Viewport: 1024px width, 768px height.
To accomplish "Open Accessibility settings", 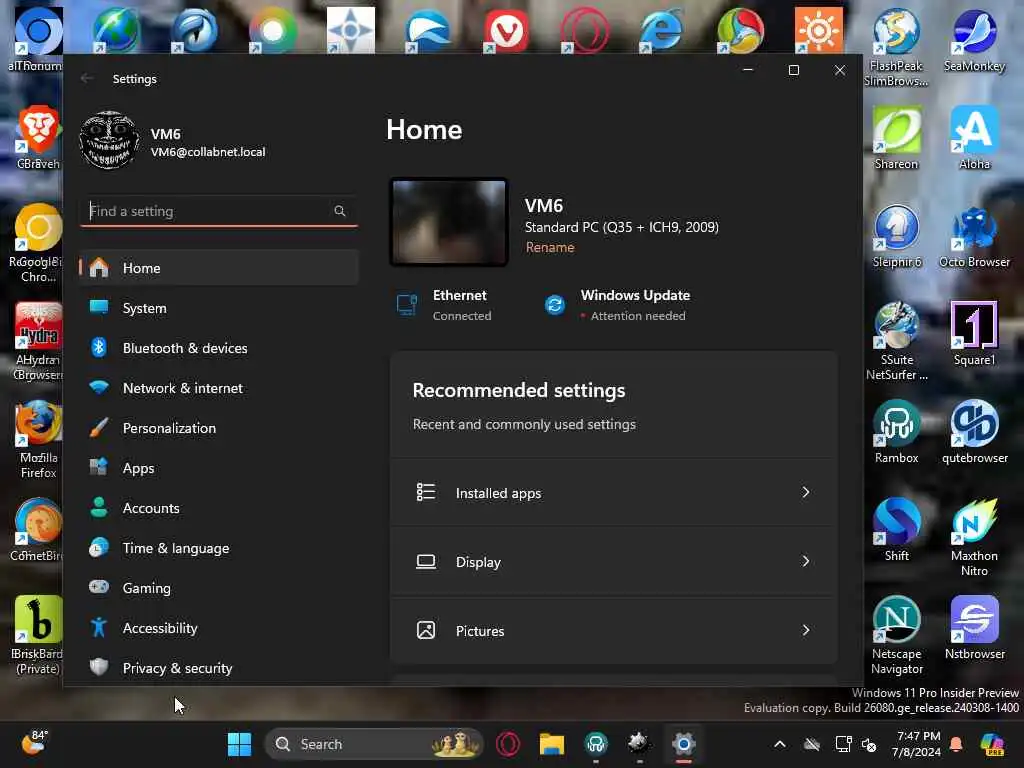I will pyautogui.click(x=219, y=628).
